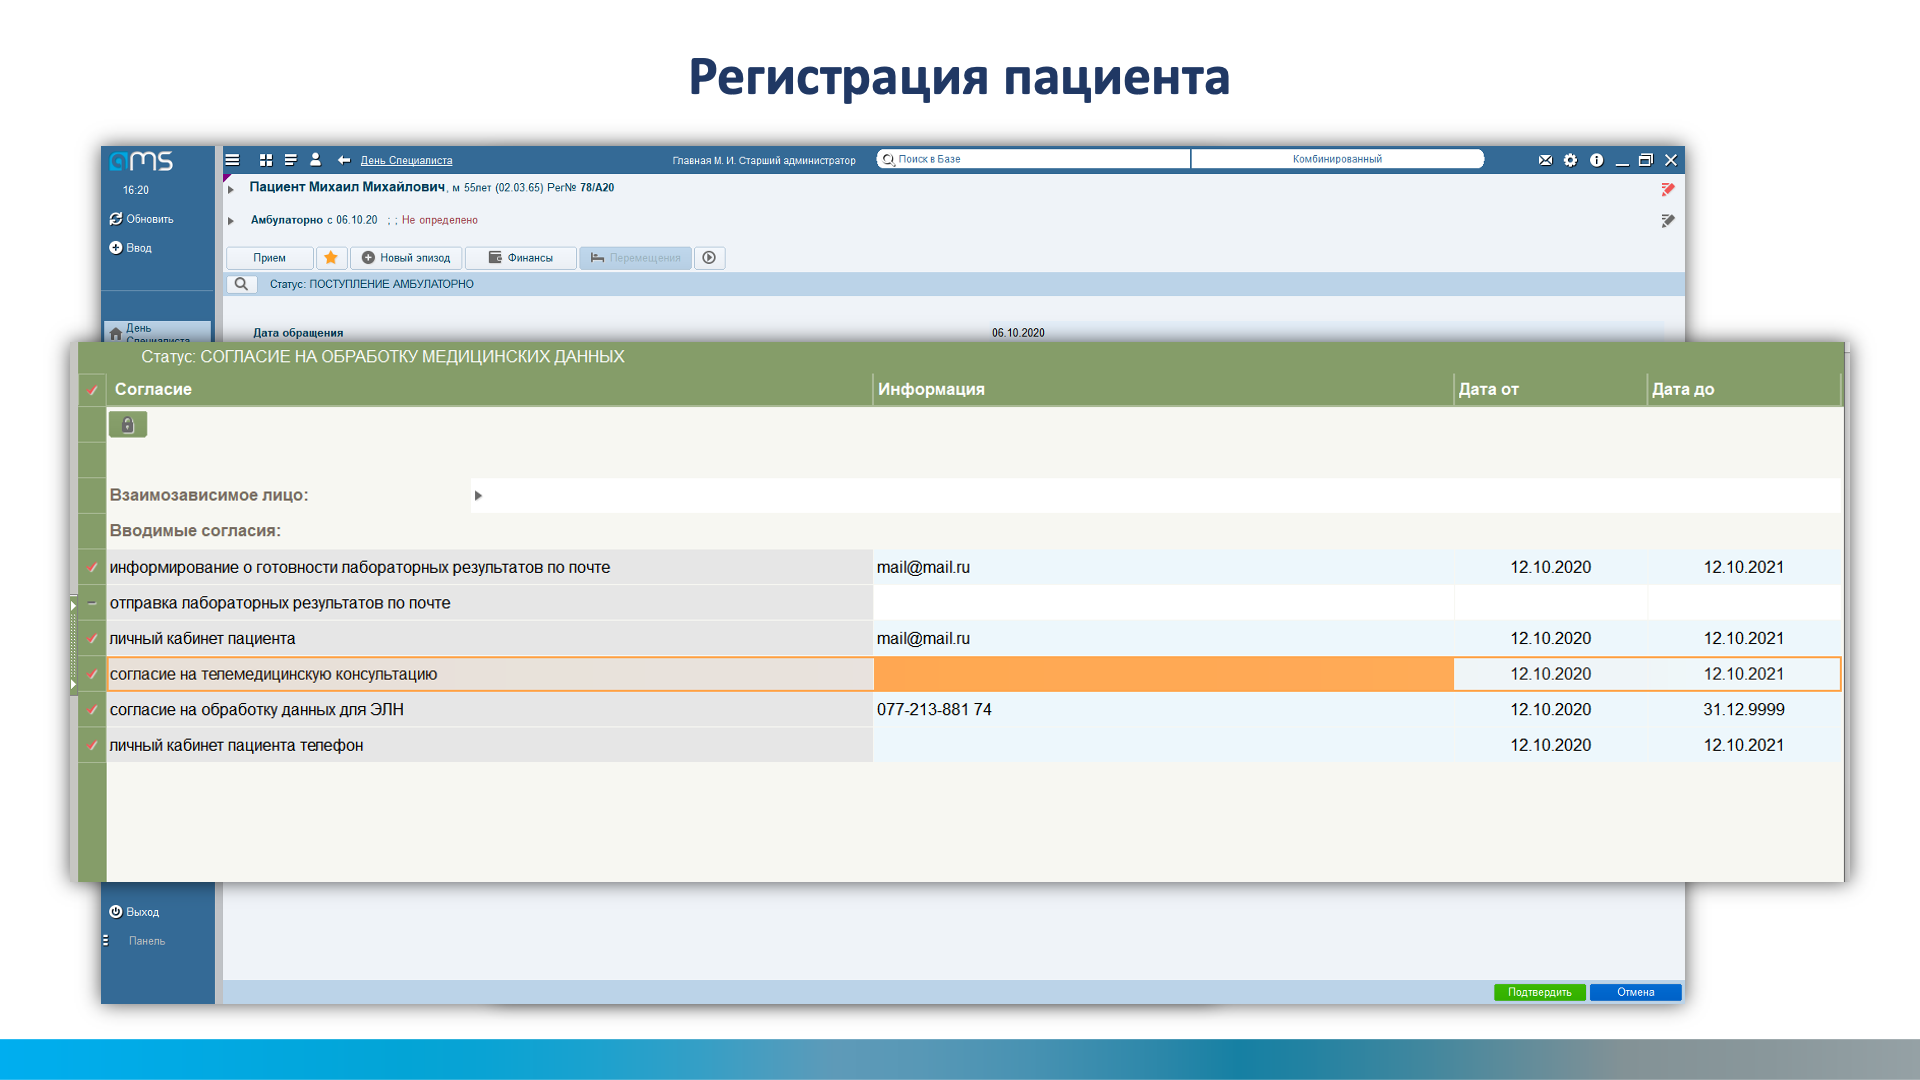Click the blue Отмена button

coord(1635,993)
